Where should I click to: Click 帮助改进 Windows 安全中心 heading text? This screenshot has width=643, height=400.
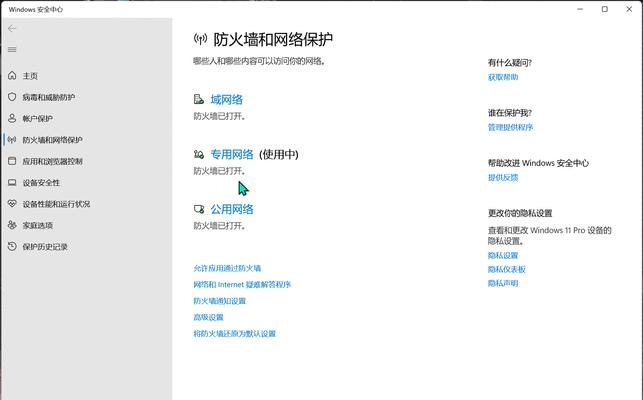538,163
